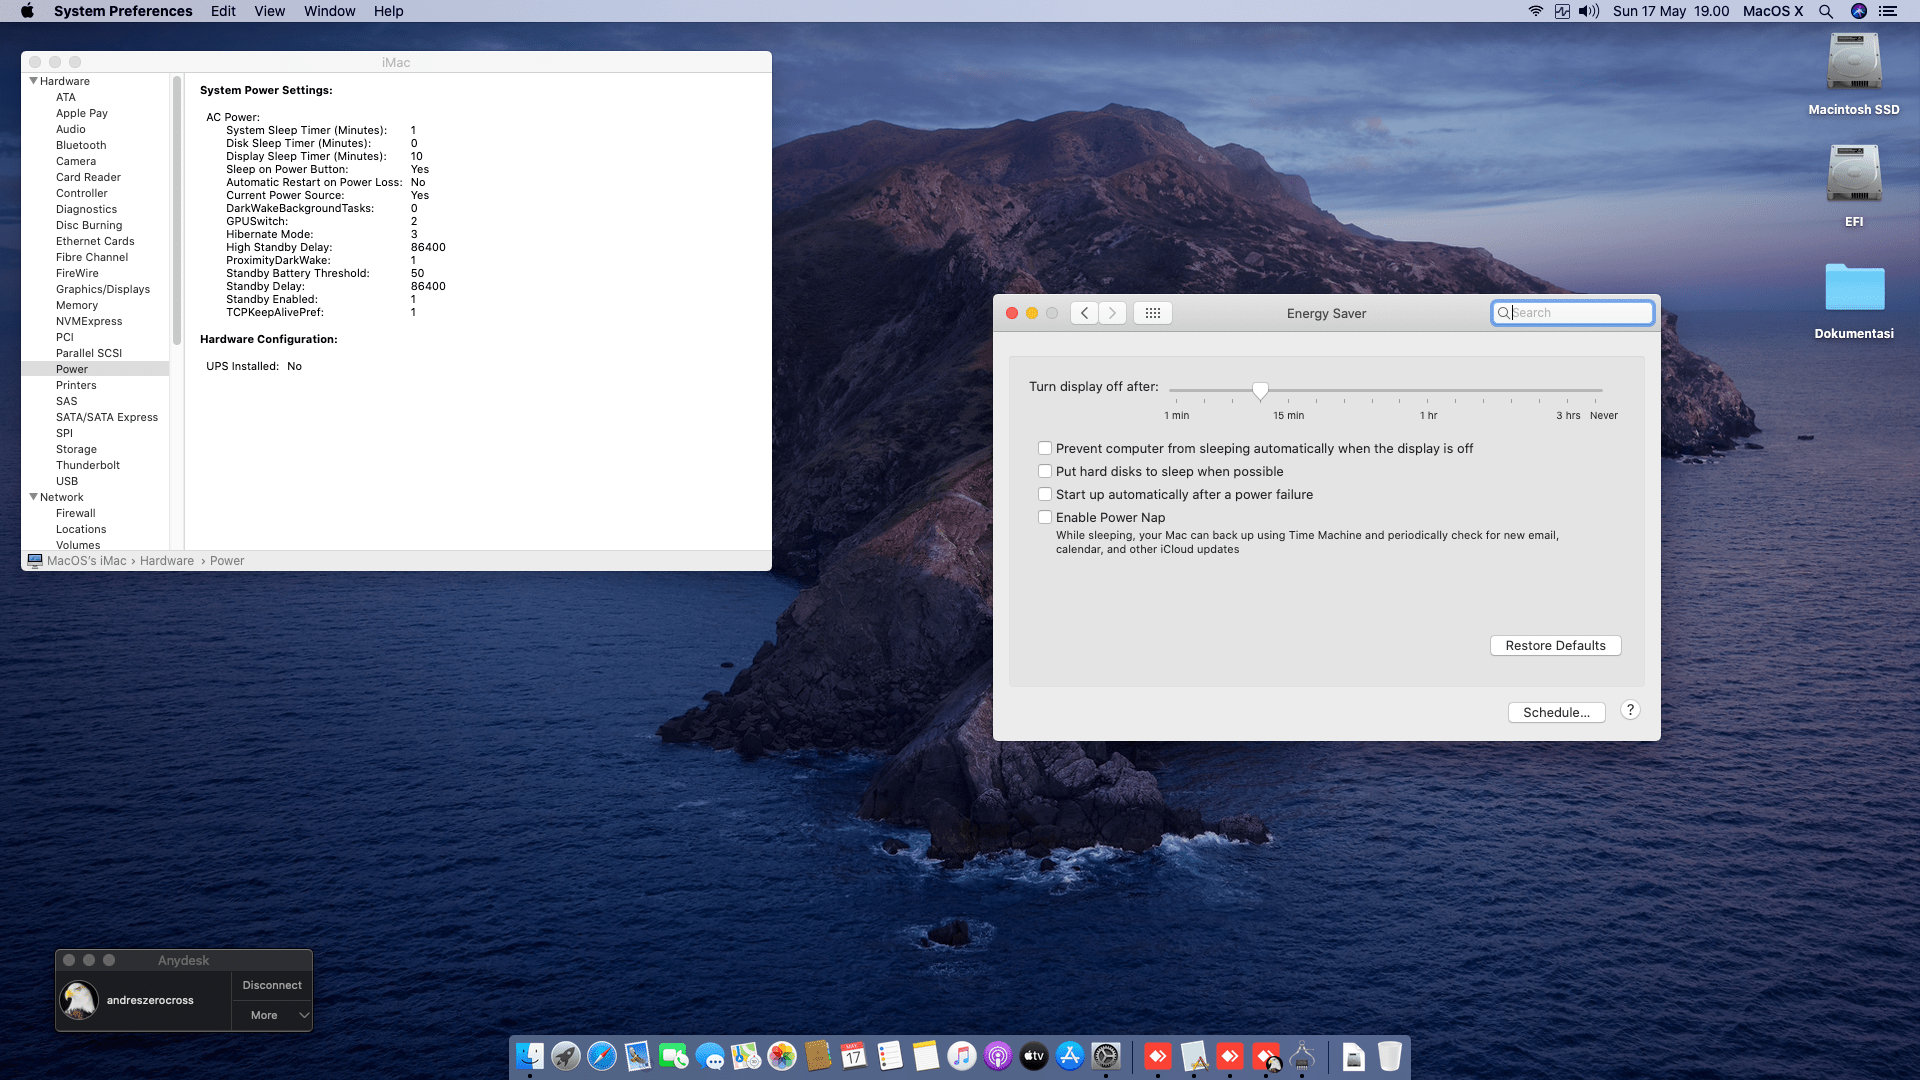Collapse the Hardware tree section
The height and width of the screenshot is (1080, 1920).
tap(33, 81)
